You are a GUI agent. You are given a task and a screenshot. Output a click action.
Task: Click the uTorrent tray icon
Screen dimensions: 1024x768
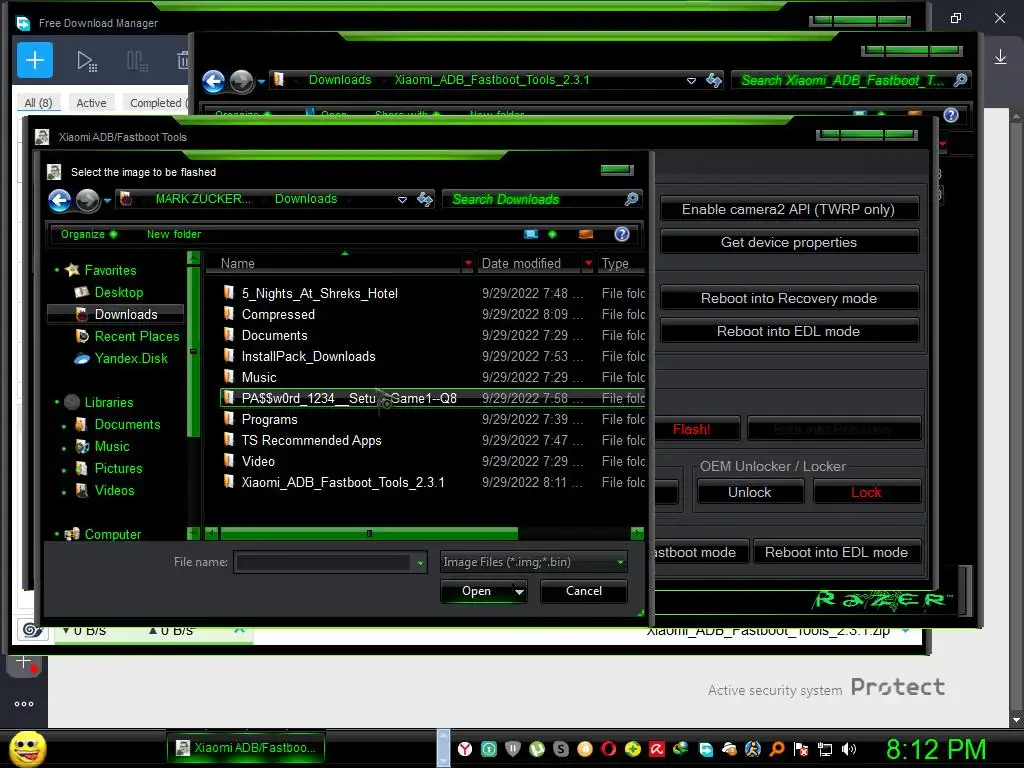point(537,749)
